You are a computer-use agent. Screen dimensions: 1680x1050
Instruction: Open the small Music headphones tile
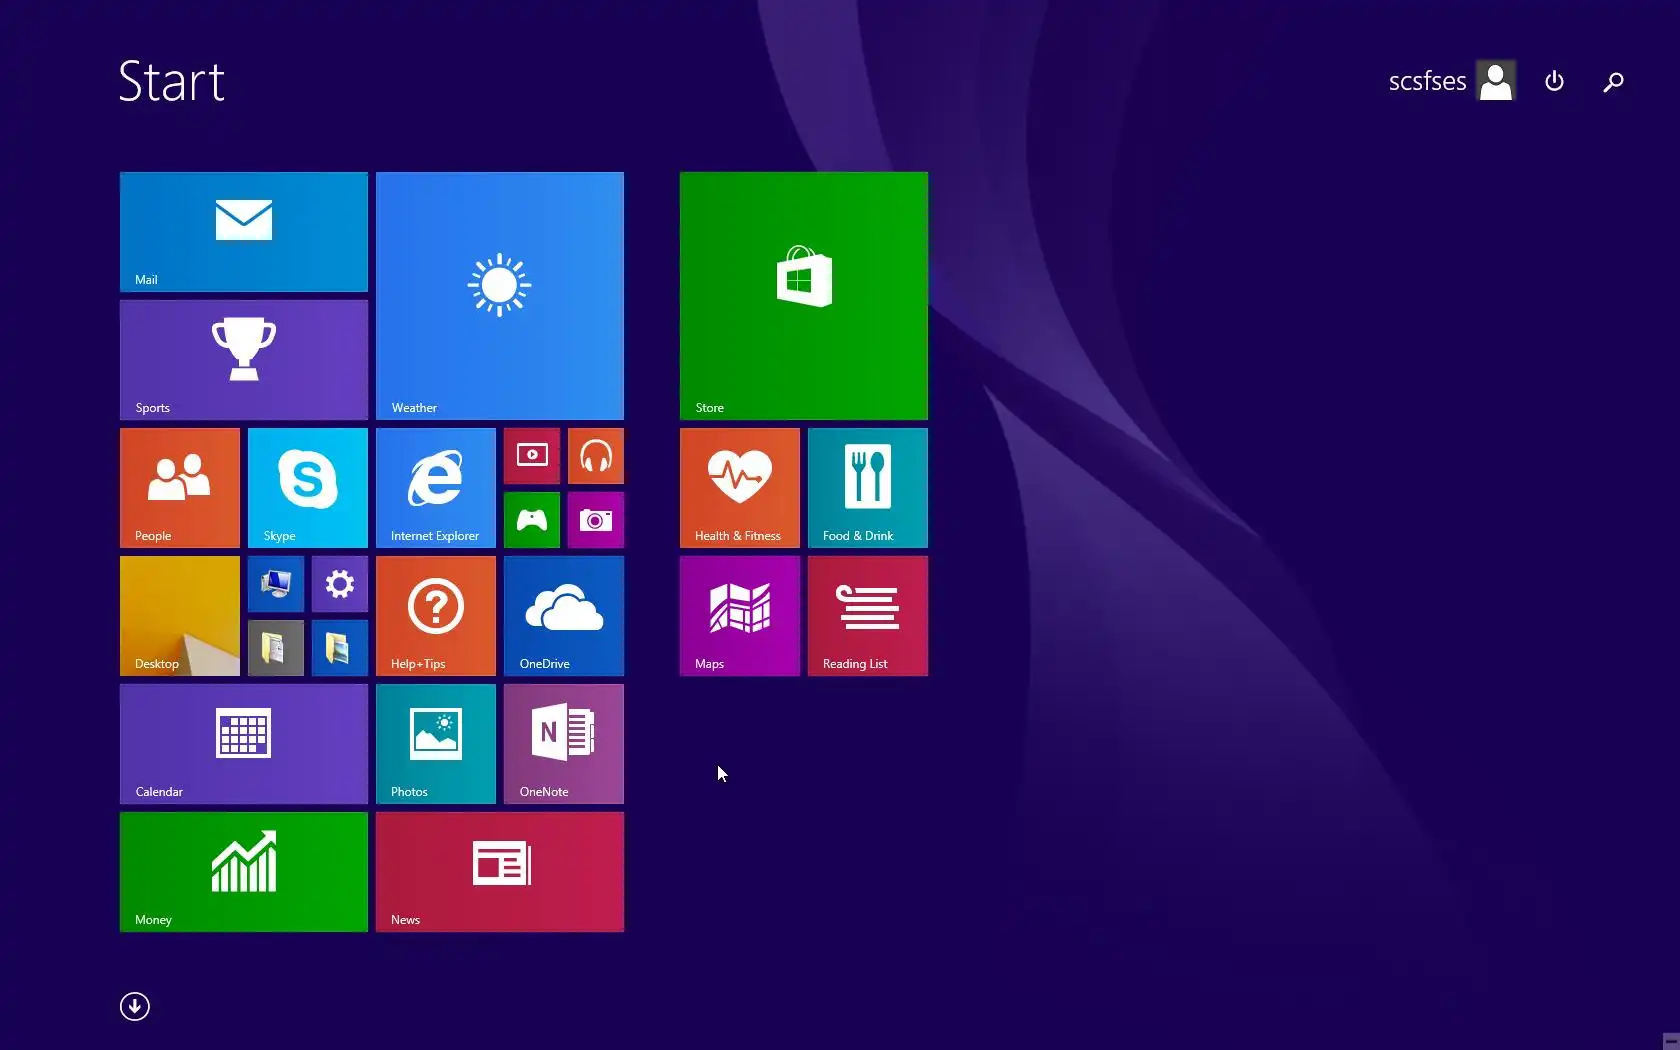pos(596,456)
